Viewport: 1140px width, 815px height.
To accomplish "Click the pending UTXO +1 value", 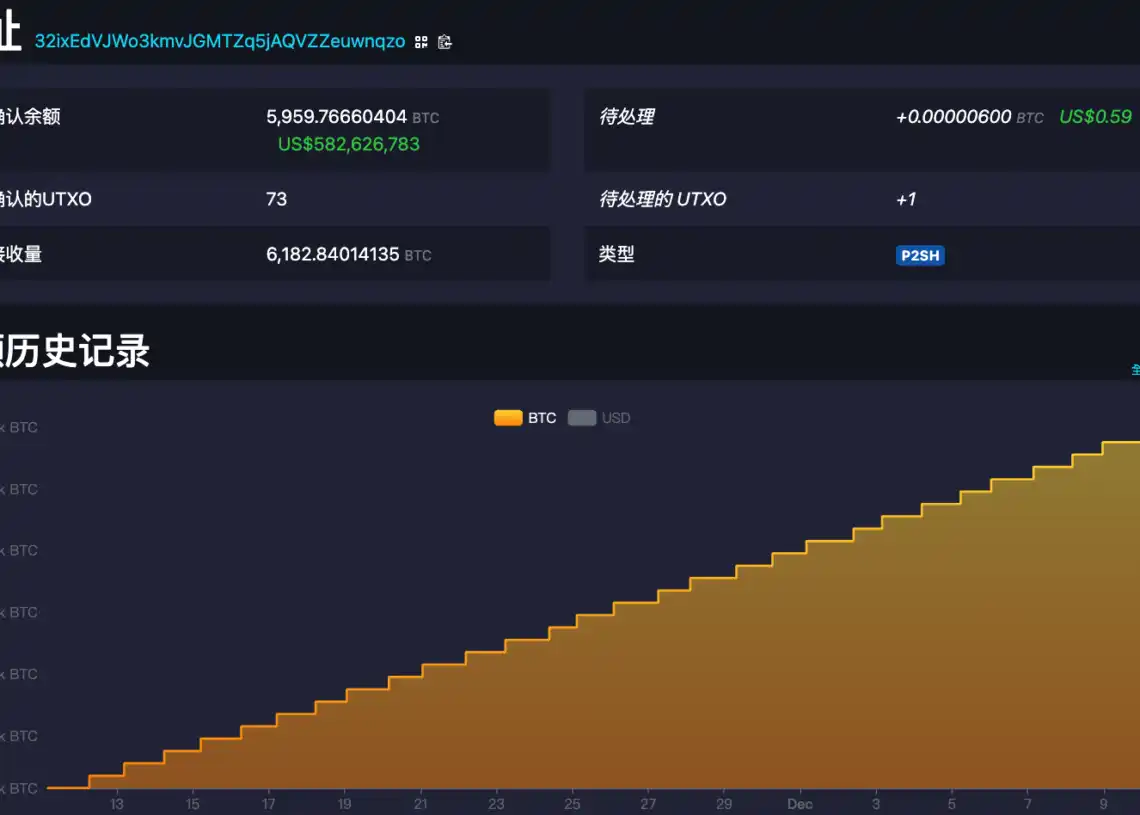I will tap(905, 199).
